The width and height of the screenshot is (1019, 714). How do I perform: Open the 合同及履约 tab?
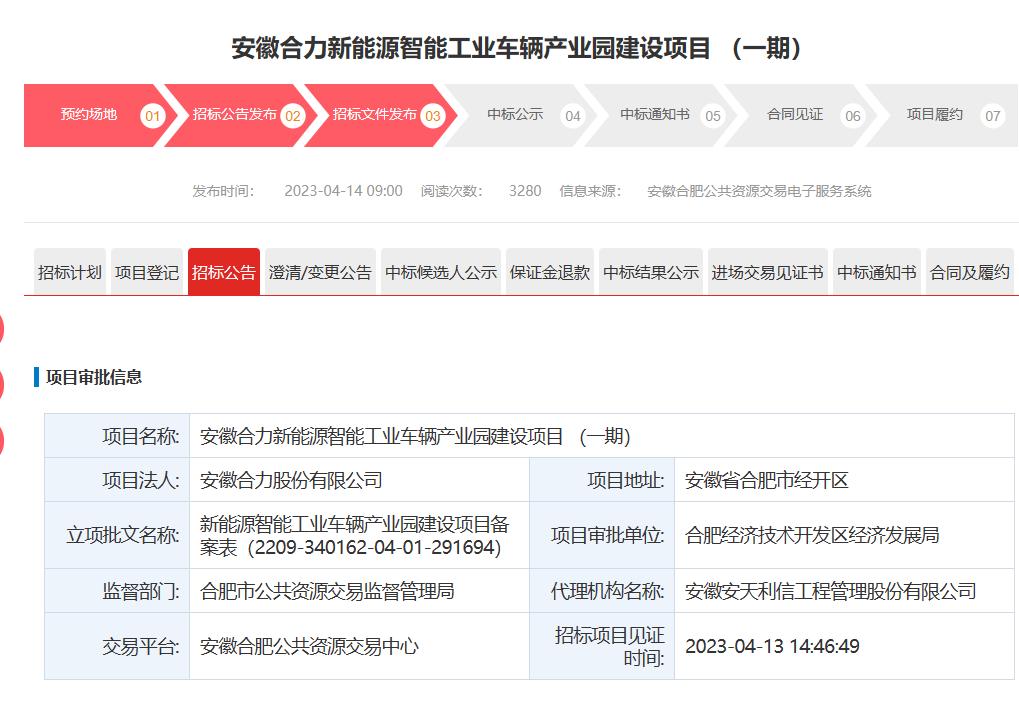coord(970,272)
